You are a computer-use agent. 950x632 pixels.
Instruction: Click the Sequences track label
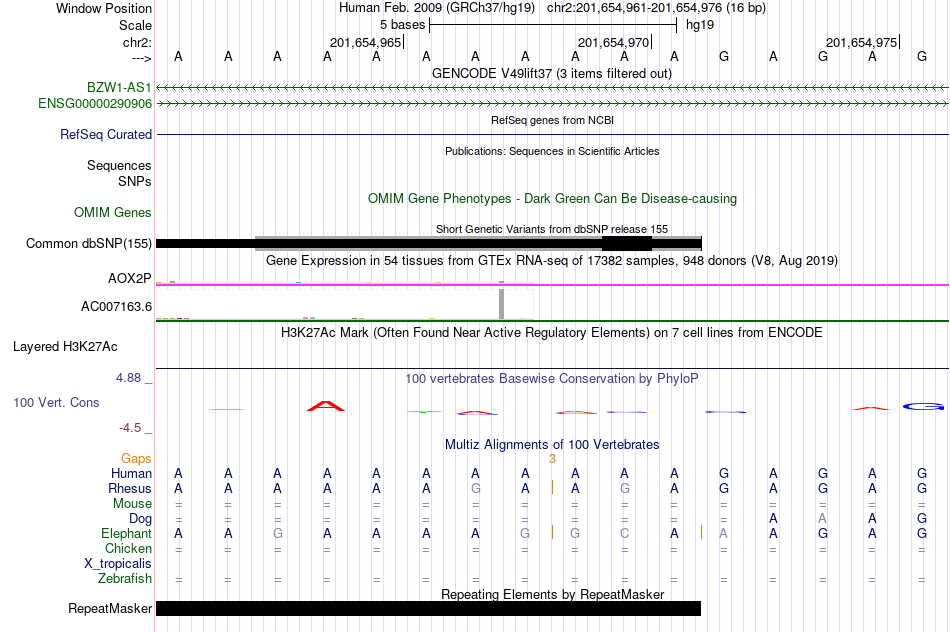click(119, 165)
